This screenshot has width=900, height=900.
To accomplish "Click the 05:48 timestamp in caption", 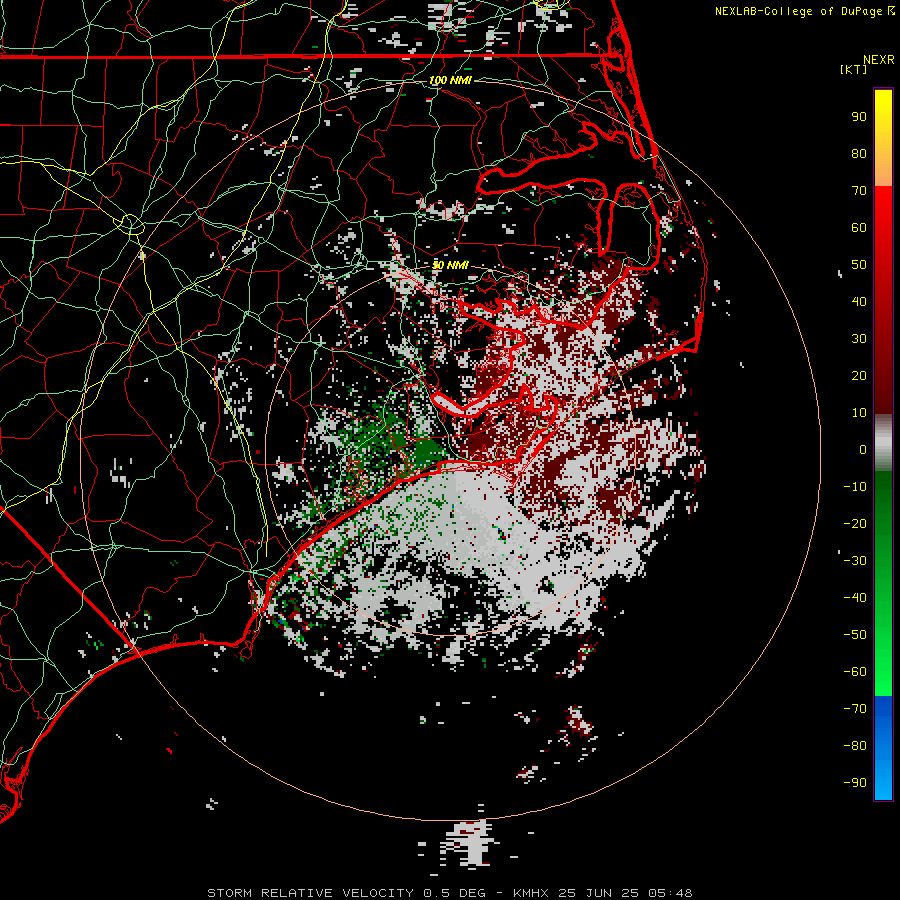I will click(x=670, y=893).
